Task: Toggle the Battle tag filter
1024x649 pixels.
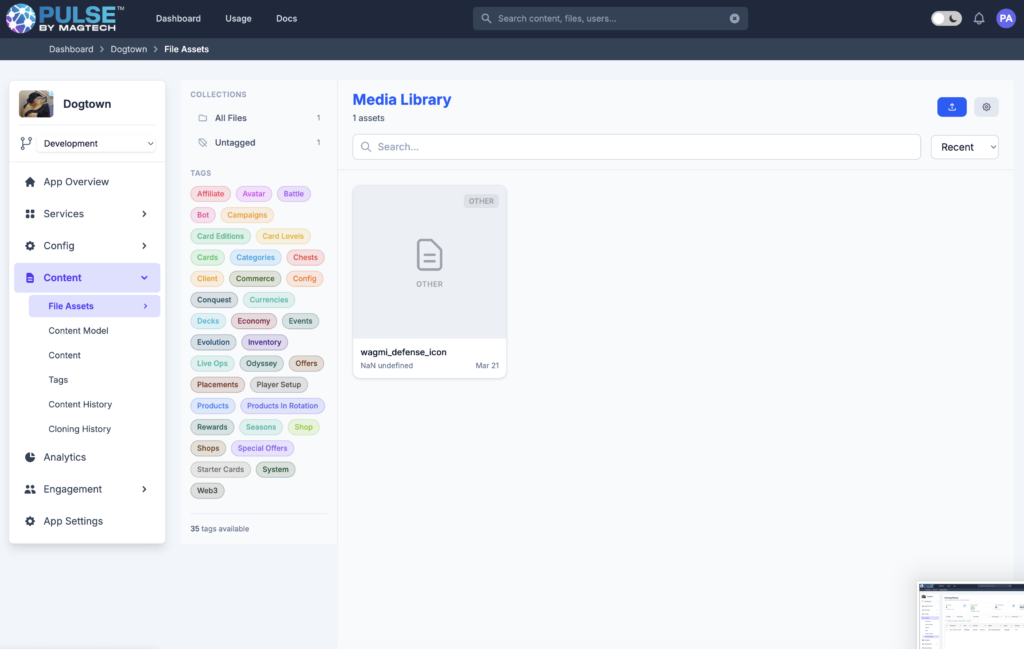Action: (x=293, y=194)
